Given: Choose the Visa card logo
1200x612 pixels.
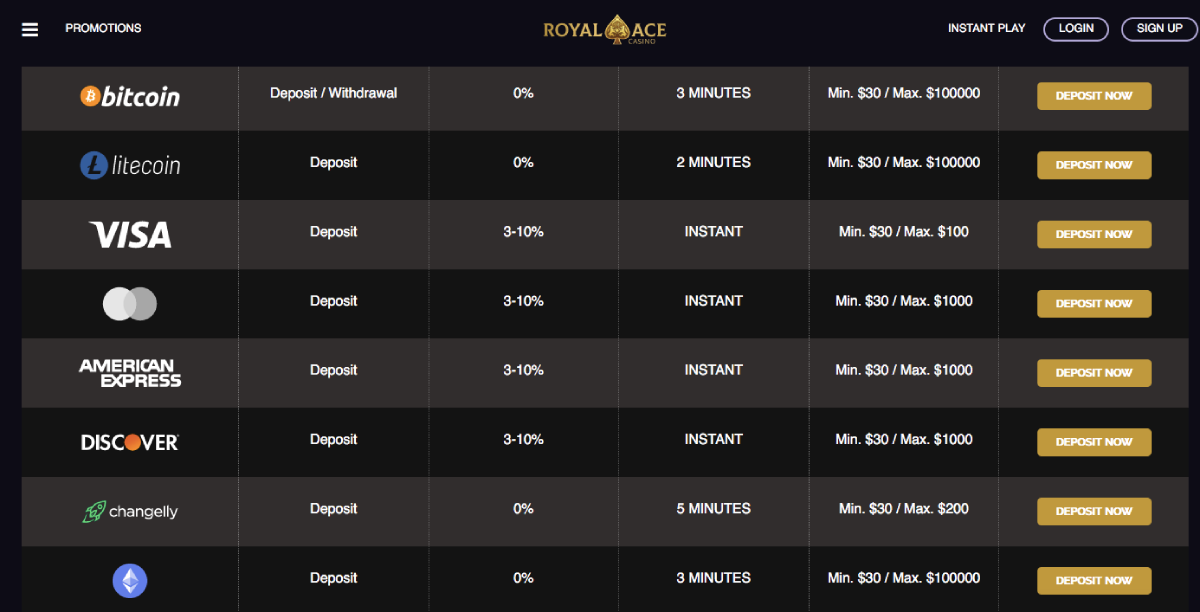Looking at the screenshot, I should click(130, 235).
